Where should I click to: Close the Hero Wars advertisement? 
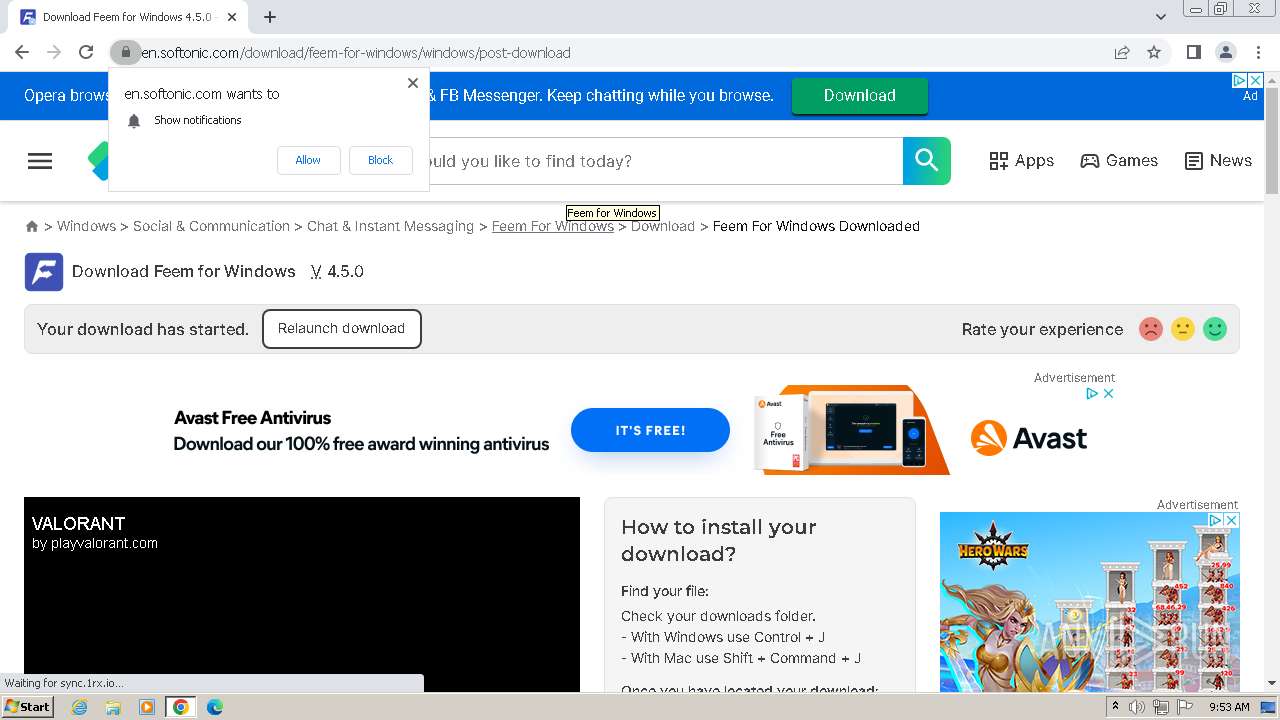1232,520
